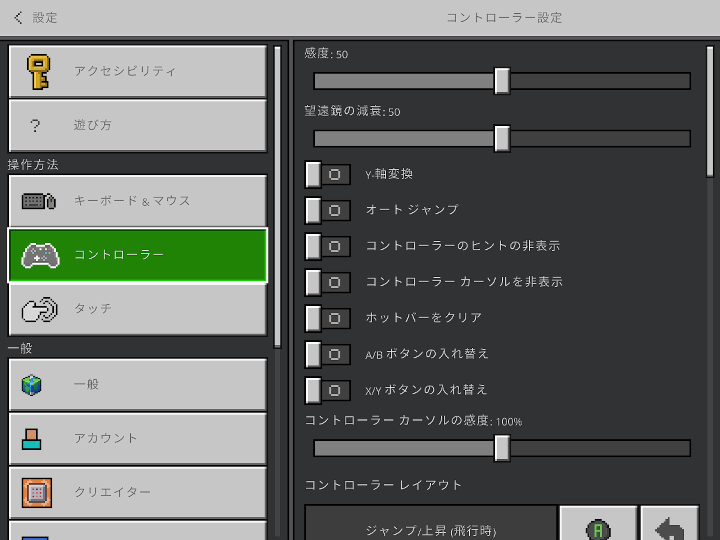Screen dimensions: 720x540
Task: Click the golden key accessibility icon
Action: pyautogui.click(x=38, y=72)
